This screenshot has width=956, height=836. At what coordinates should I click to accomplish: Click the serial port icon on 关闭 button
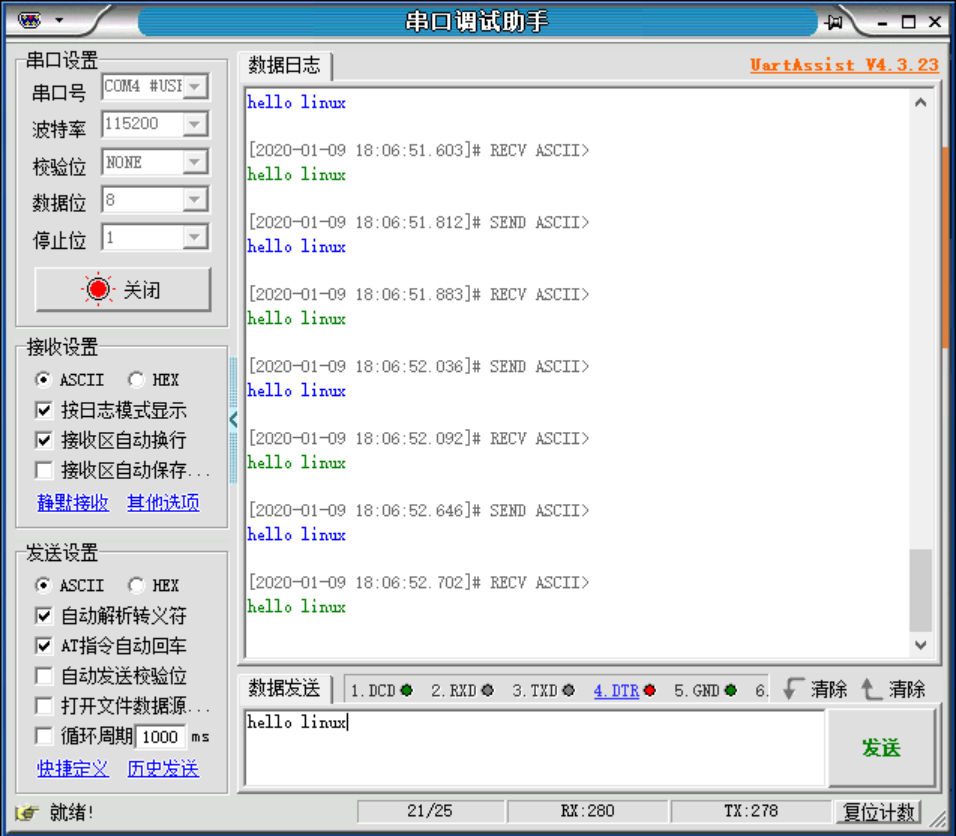pyautogui.click(x=98, y=288)
